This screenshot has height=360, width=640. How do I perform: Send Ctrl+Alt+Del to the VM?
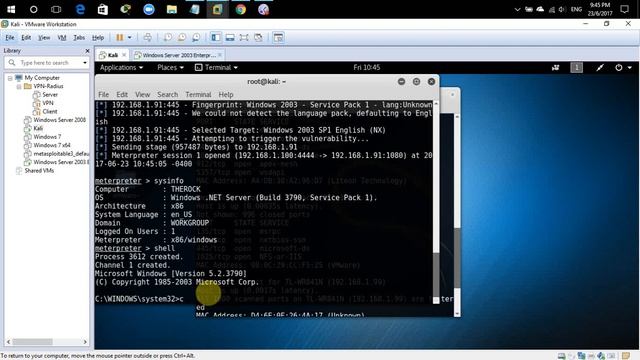pos(147,38)
